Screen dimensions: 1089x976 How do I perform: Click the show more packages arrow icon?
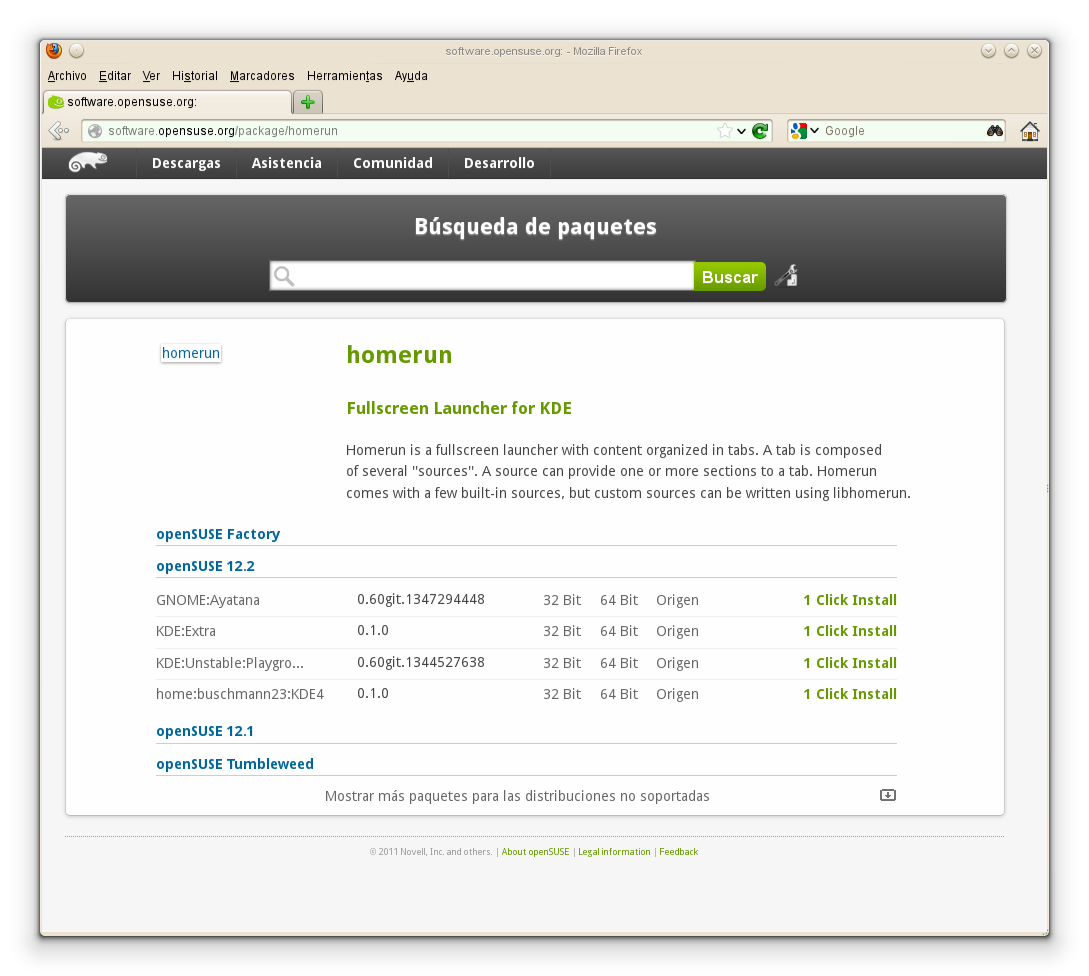(888, 795)
